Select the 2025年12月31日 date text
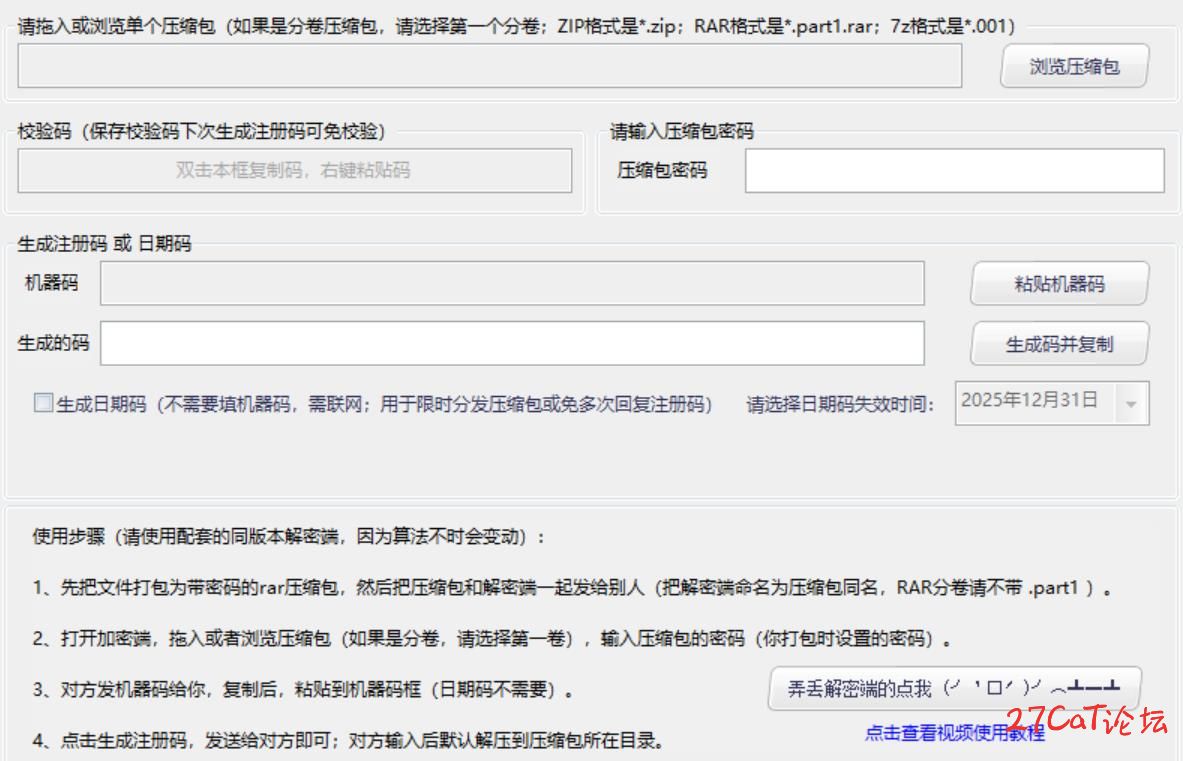 1030,401
